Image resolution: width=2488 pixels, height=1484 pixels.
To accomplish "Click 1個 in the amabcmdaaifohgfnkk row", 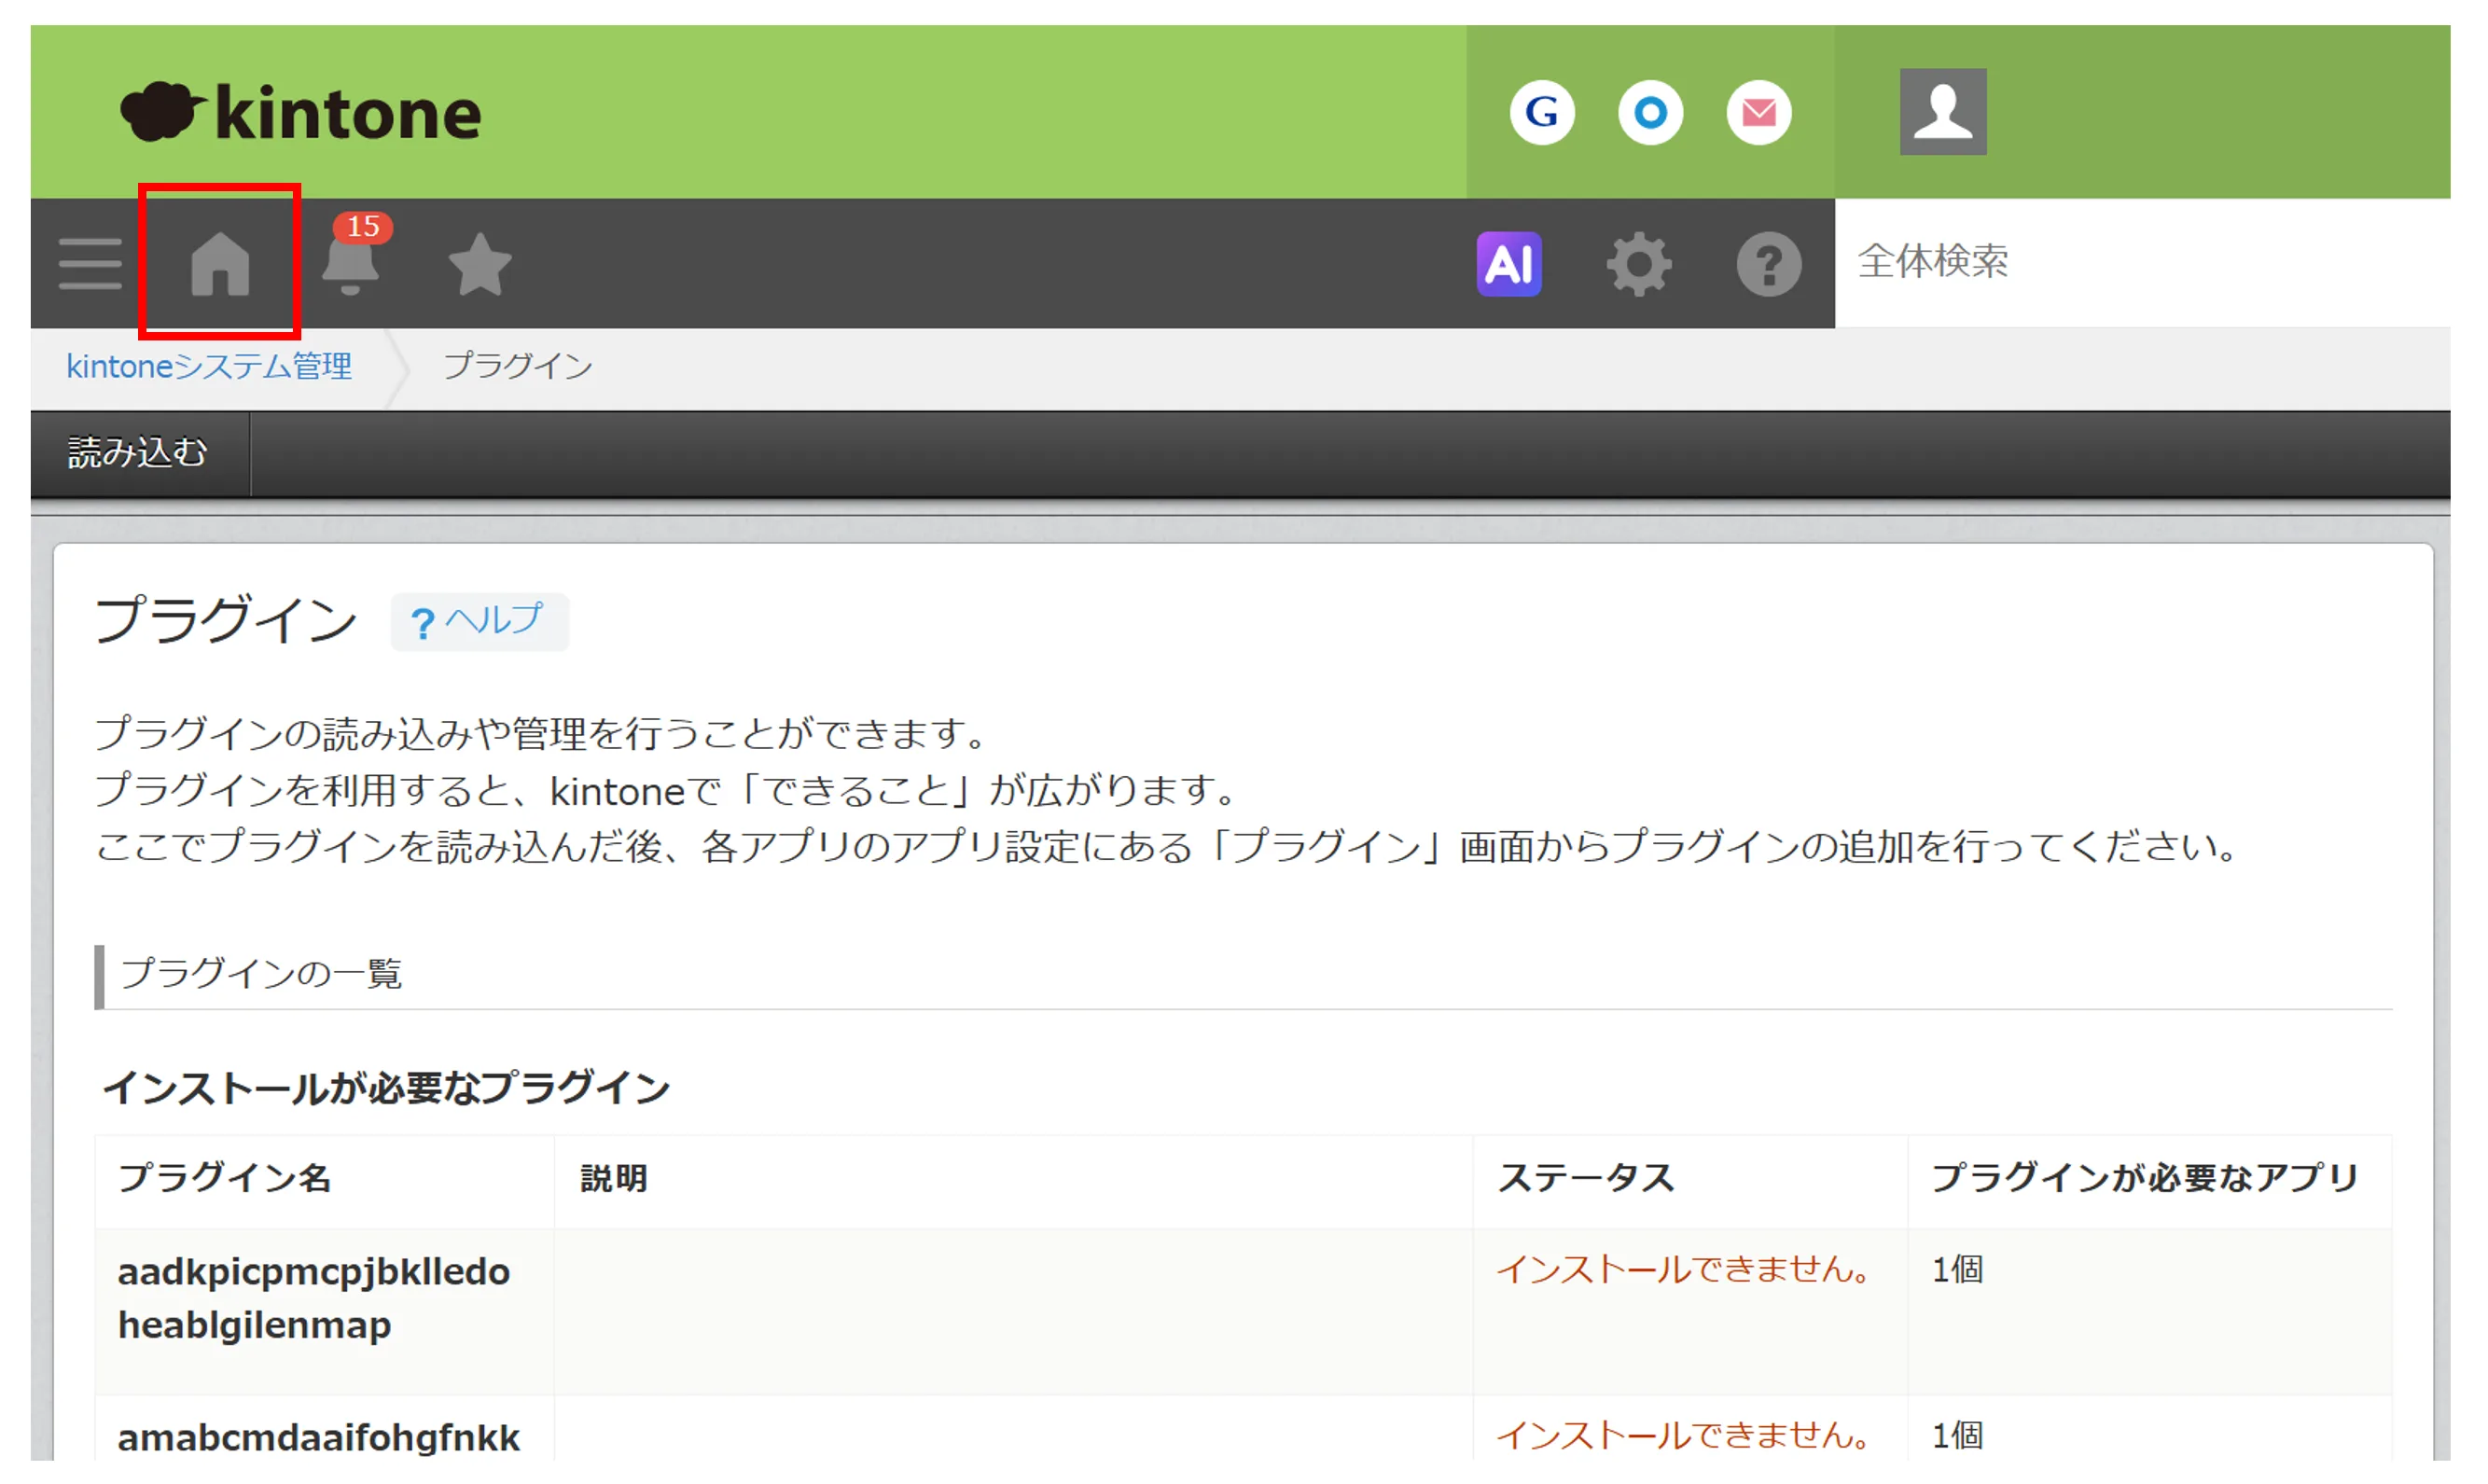I will point(1957,1436).
